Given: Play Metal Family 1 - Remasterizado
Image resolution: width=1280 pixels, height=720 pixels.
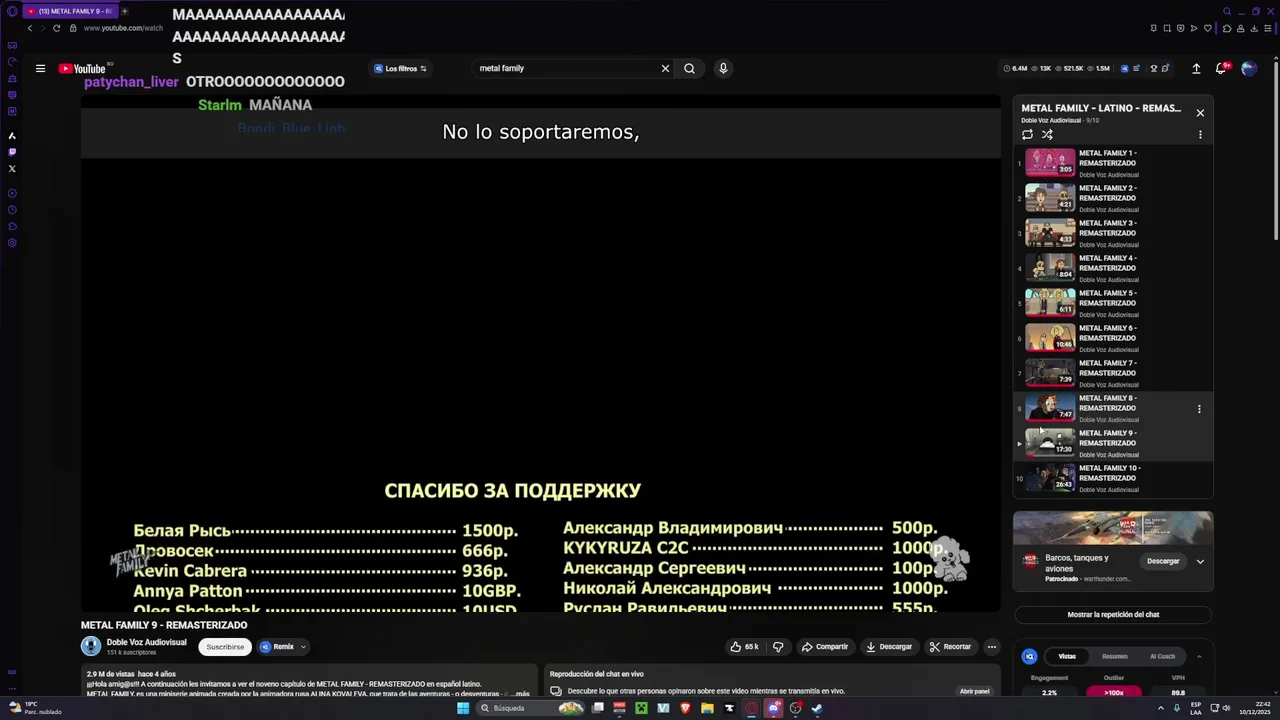Looking at the screenshot, I should pyautogui.click(x=1114, y=163).
